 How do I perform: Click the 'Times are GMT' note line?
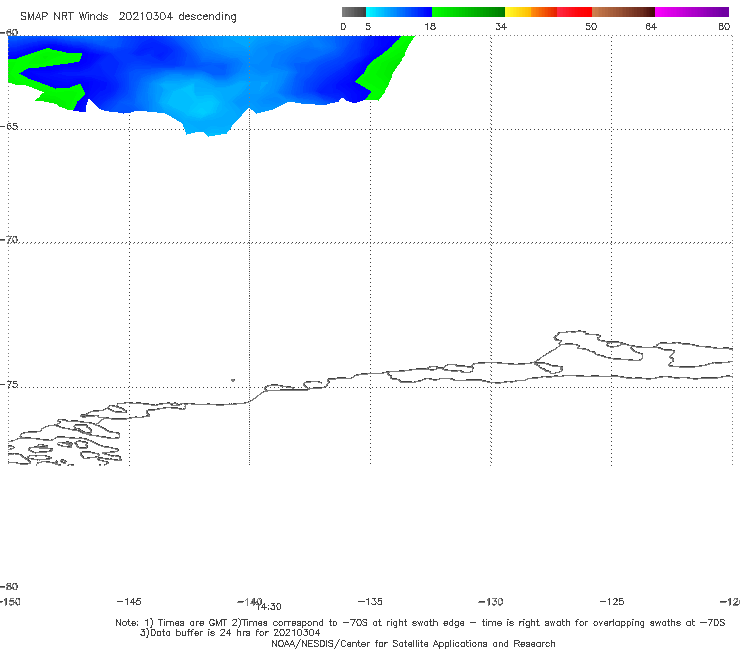coord(420,623)
